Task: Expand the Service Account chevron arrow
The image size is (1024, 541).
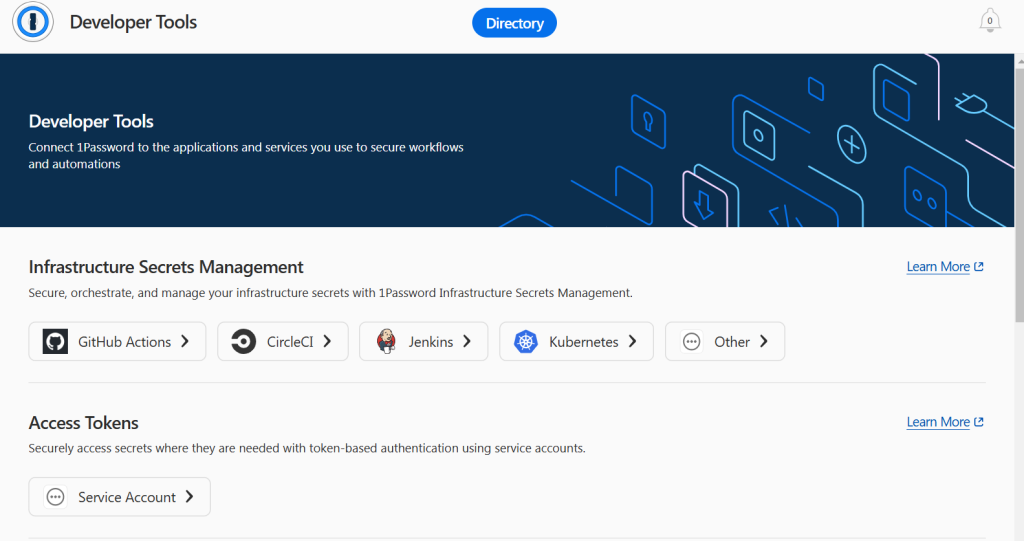Action: pyautogui.click(x=190, y=497)
